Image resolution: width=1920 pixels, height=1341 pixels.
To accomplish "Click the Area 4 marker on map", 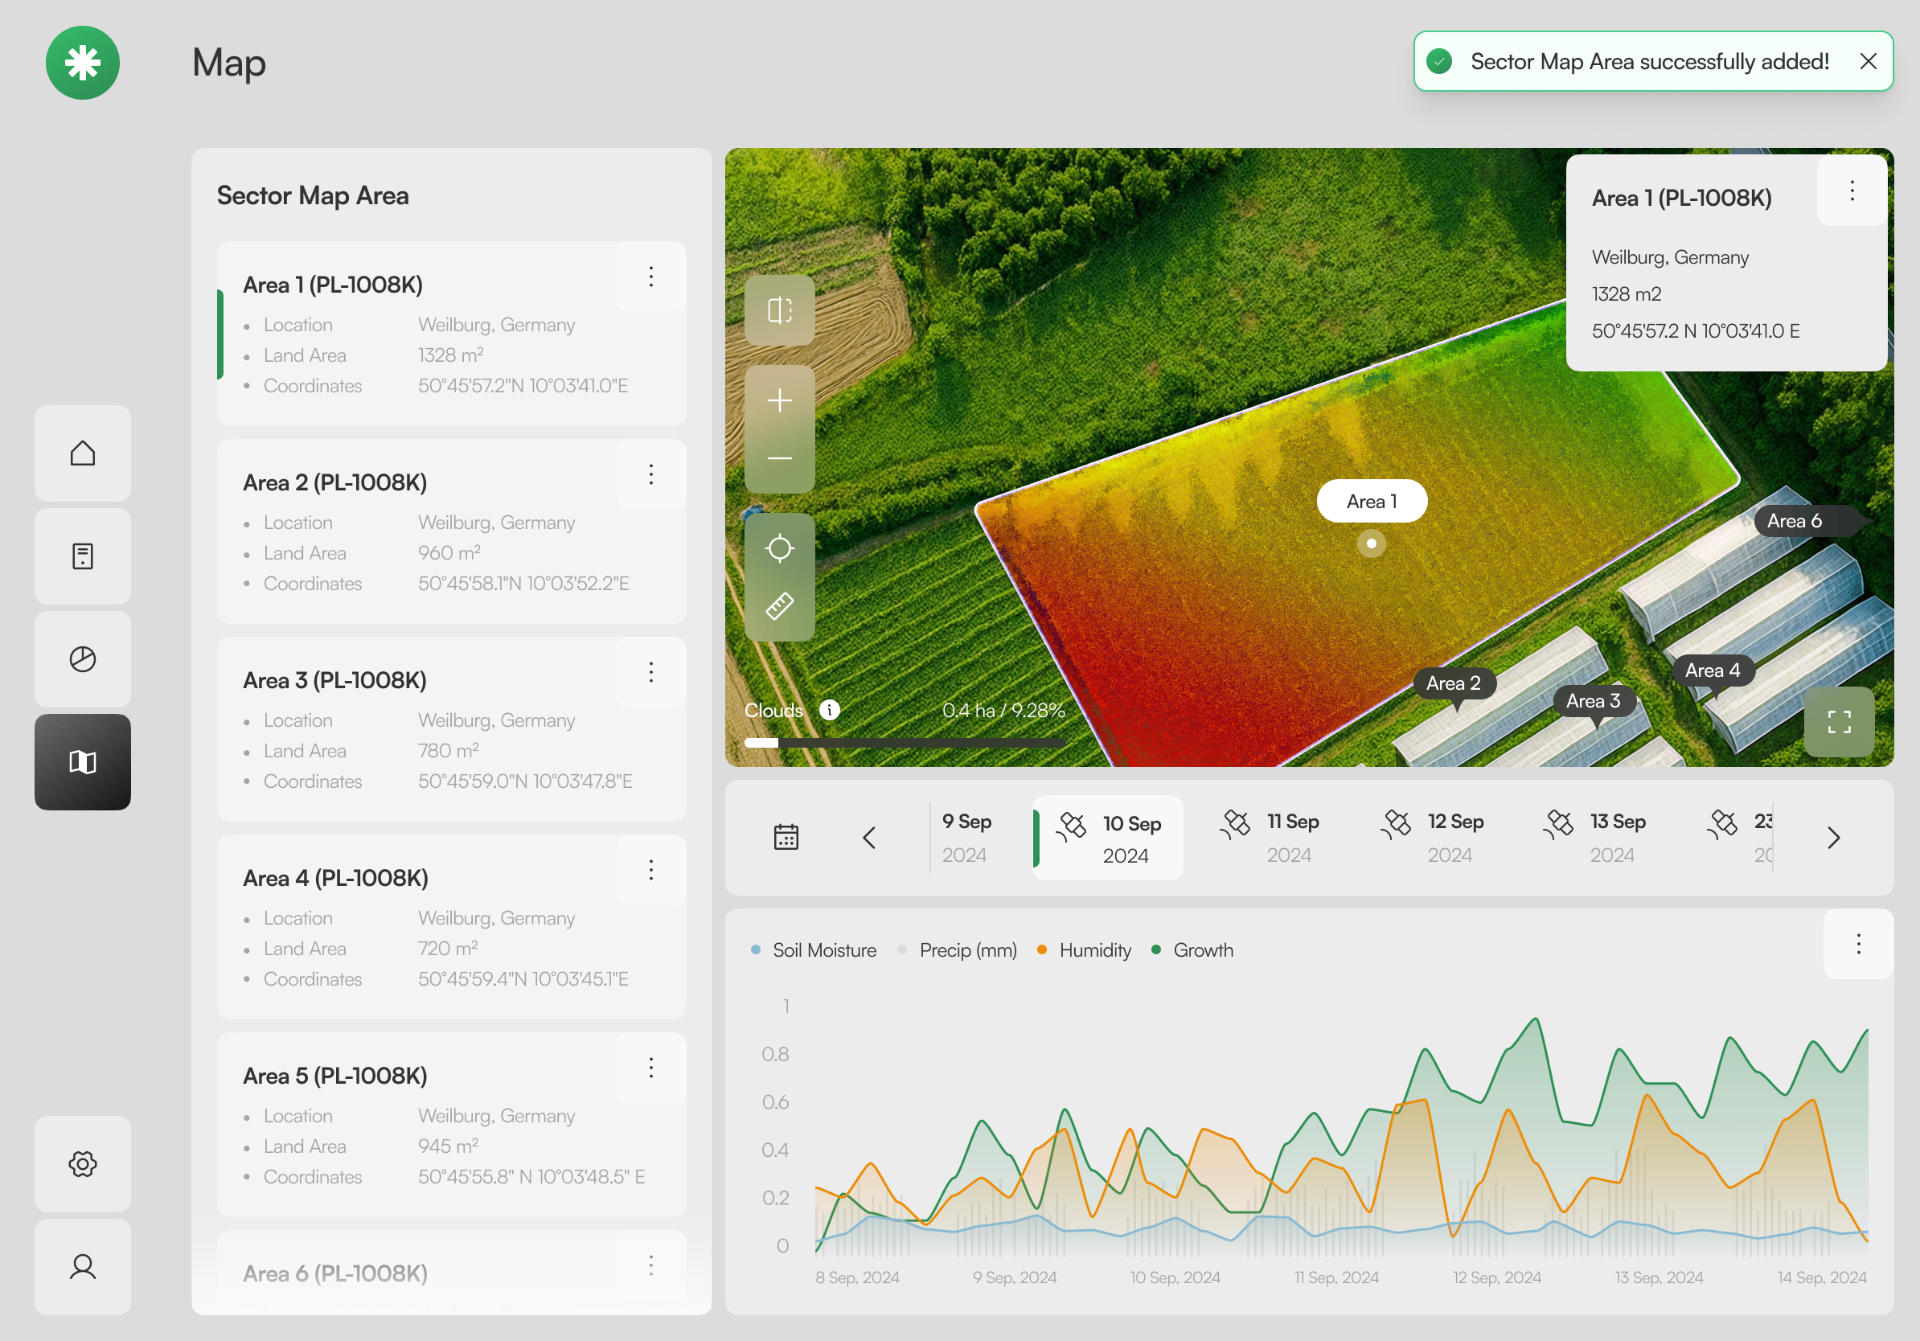I will [1713, 670].
